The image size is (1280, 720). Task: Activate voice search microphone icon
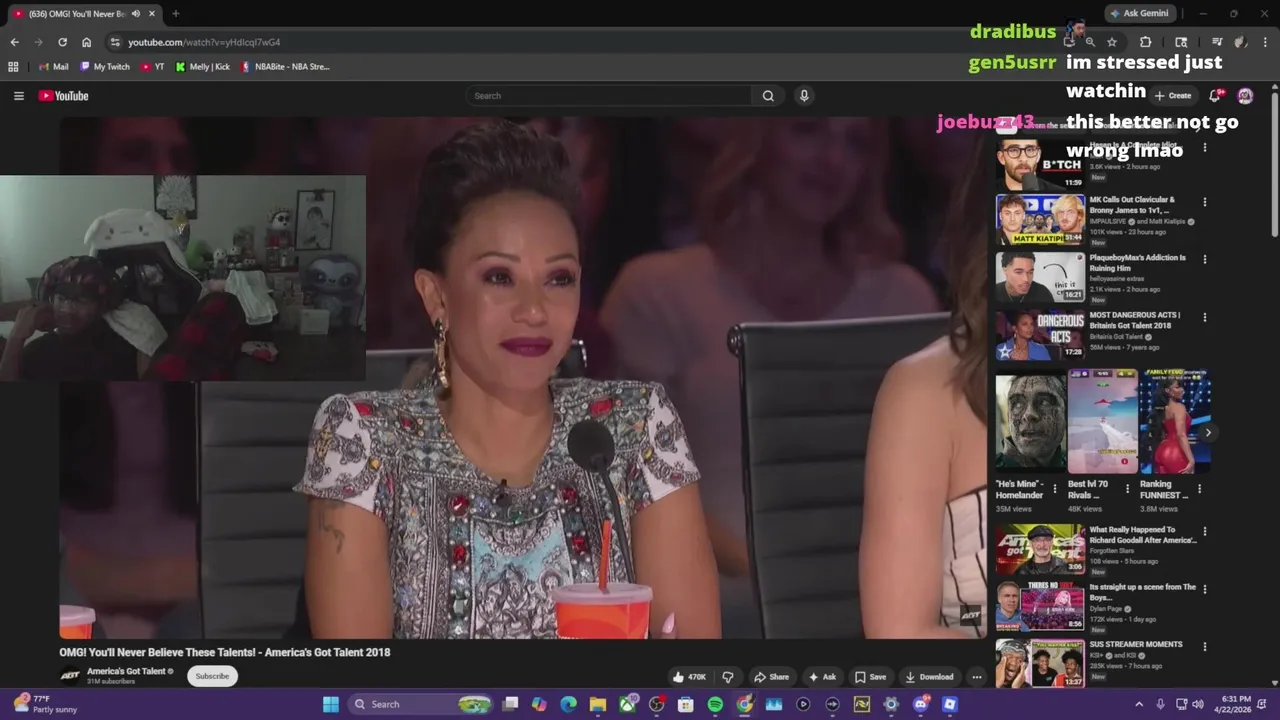(x=804, y=96)
